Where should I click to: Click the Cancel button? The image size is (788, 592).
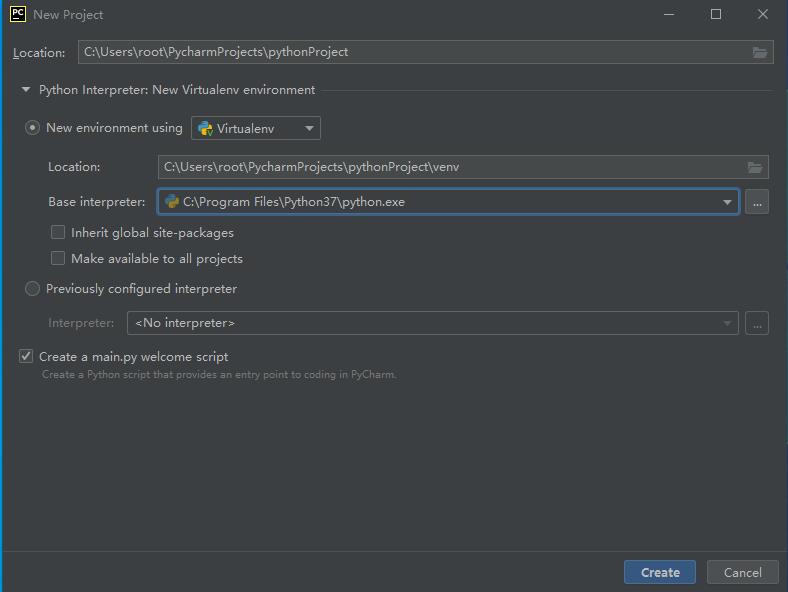[742, 572]
